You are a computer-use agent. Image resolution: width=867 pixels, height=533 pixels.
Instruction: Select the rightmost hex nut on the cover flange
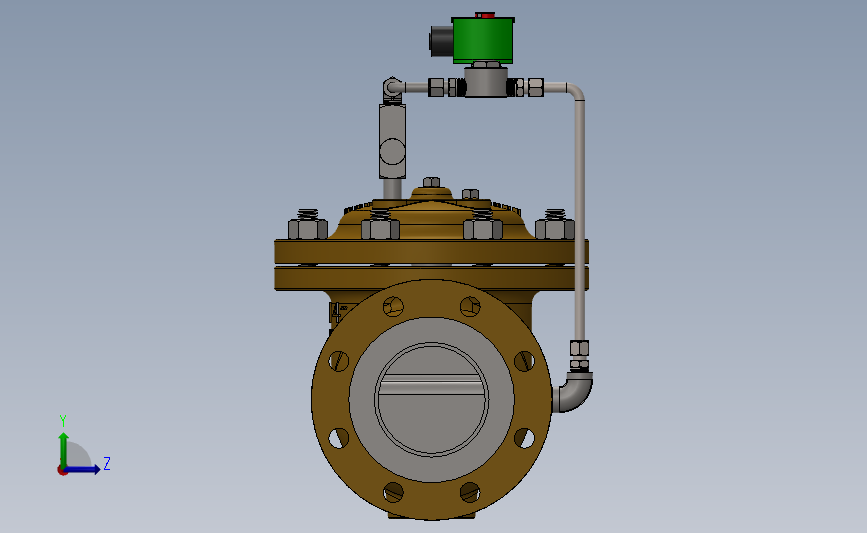[x=555, y=229]
